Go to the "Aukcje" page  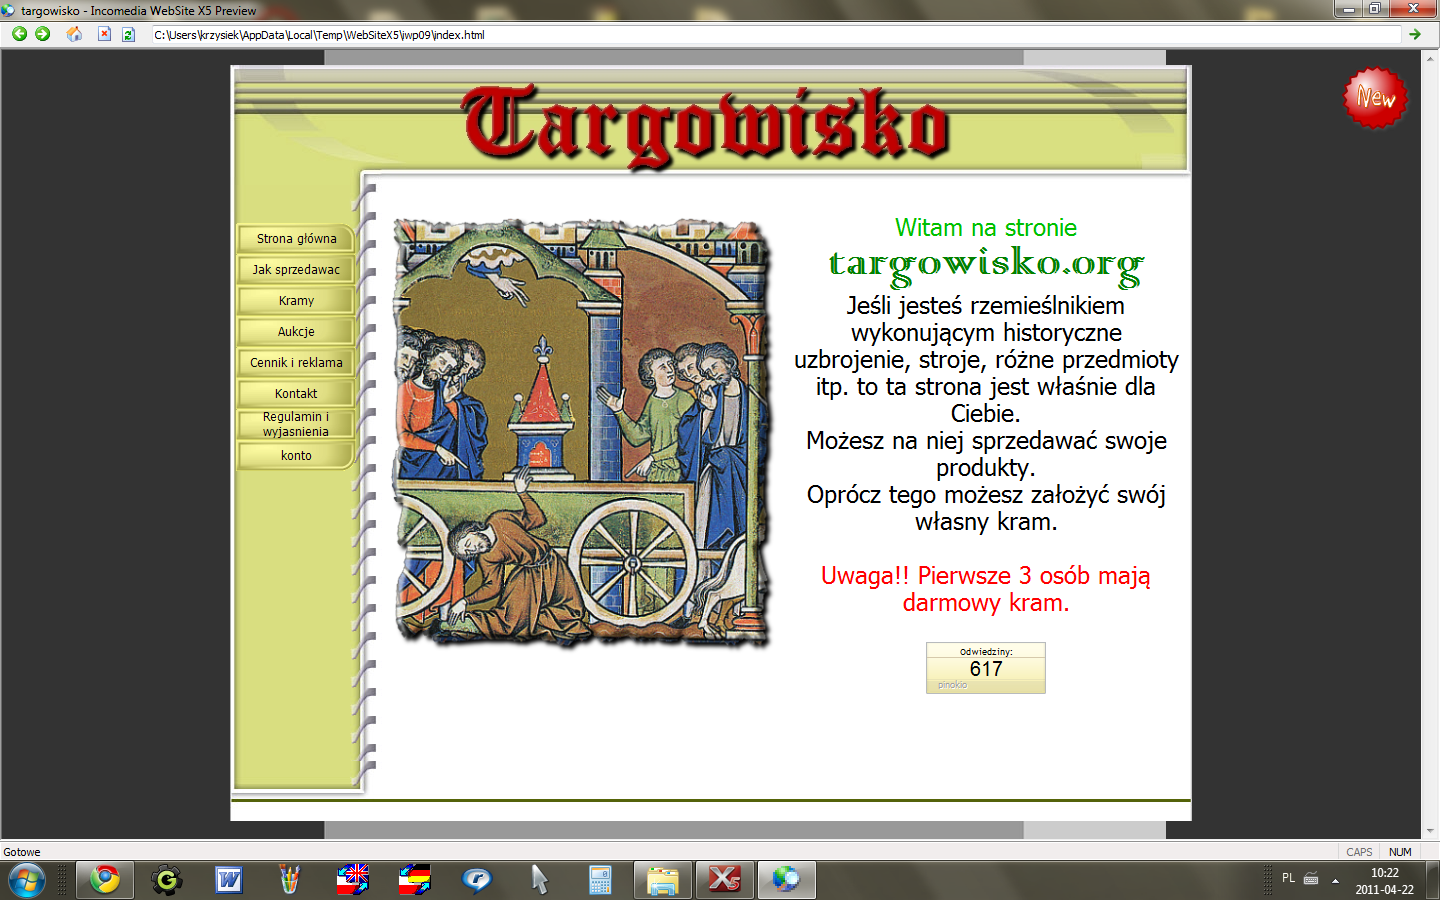[296, 332]
